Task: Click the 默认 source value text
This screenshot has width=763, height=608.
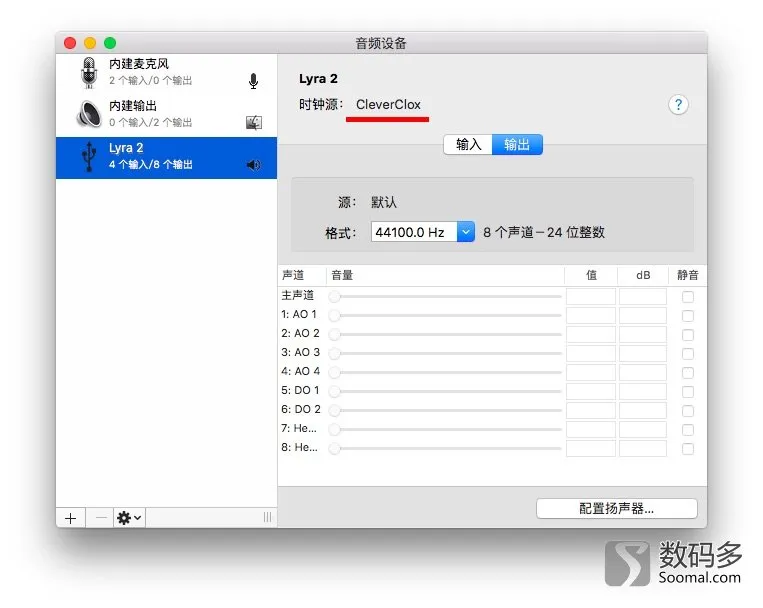Action: (384, 202)
